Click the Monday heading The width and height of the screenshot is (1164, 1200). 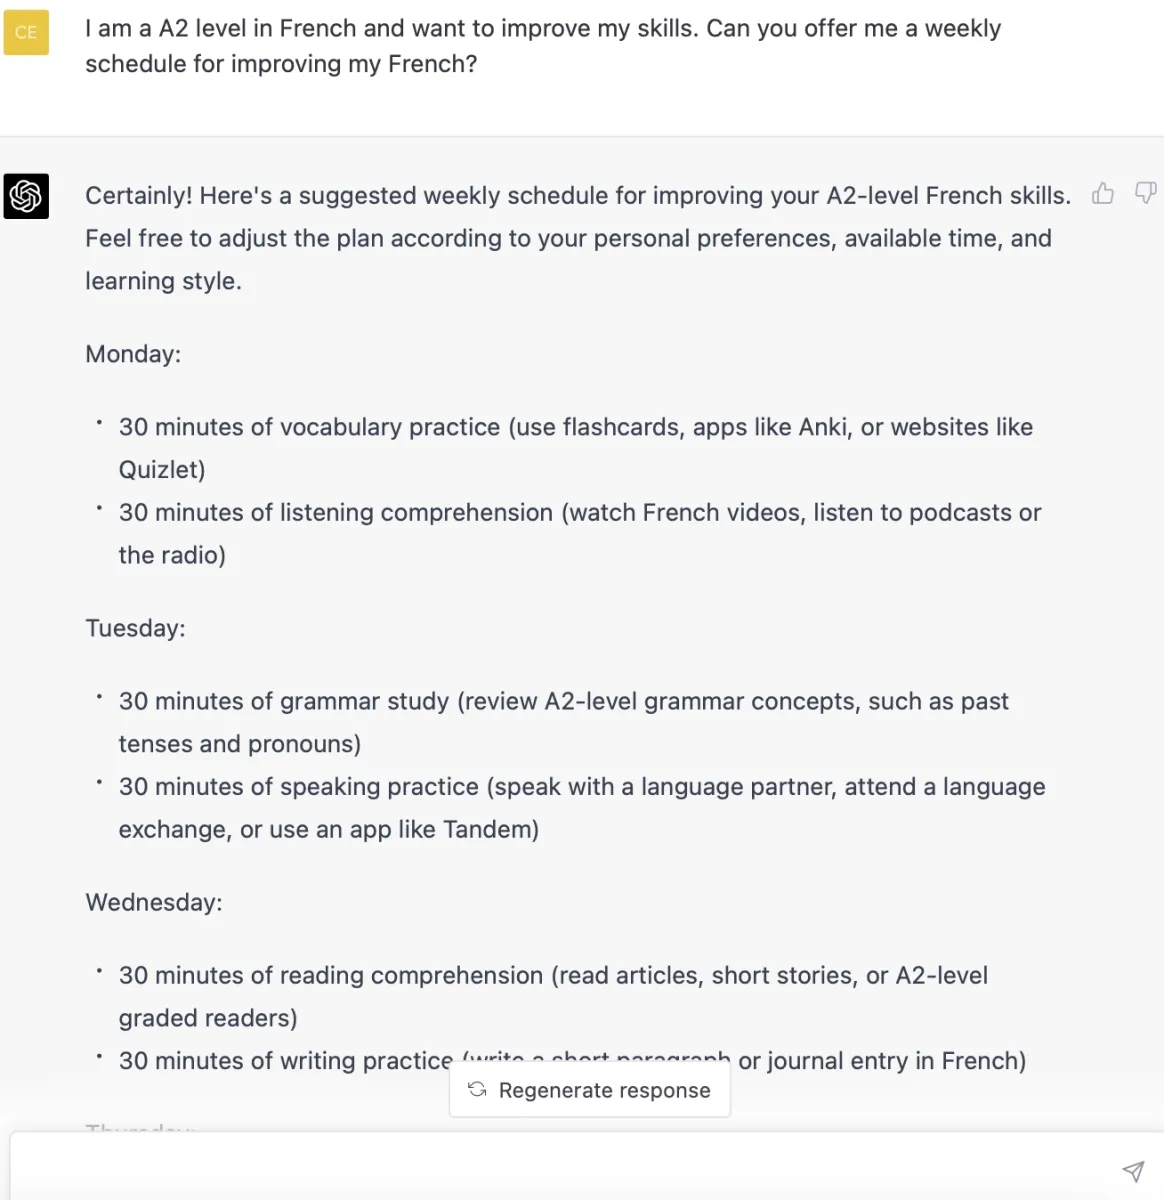(x=133, y=354)
